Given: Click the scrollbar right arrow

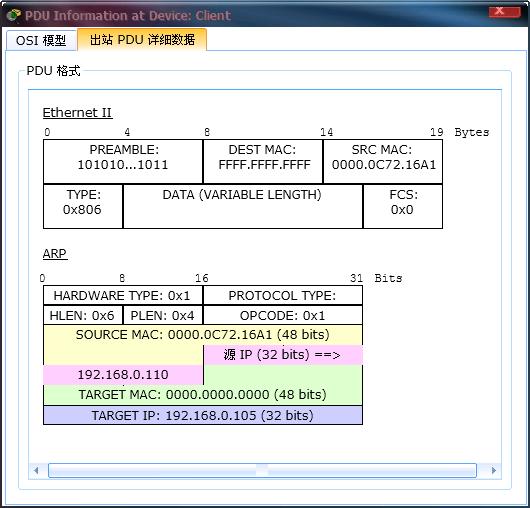Looking at the screenshot, I should pyautogui.click(x=493, y=470).
